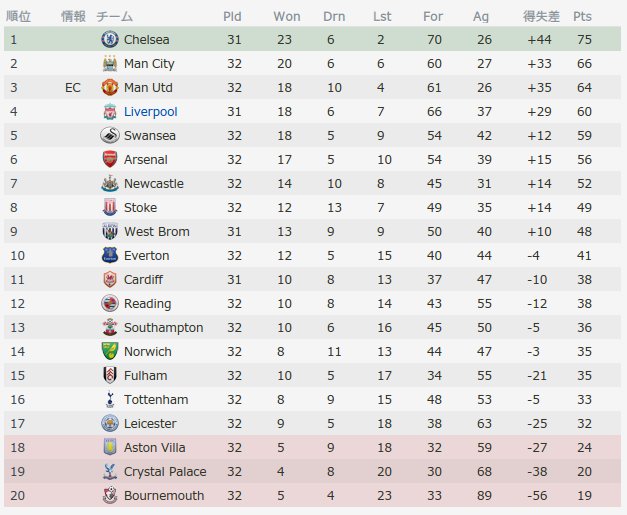627x515 pixels.
Task: Click the Newcastle club badge
Action: 110,183
